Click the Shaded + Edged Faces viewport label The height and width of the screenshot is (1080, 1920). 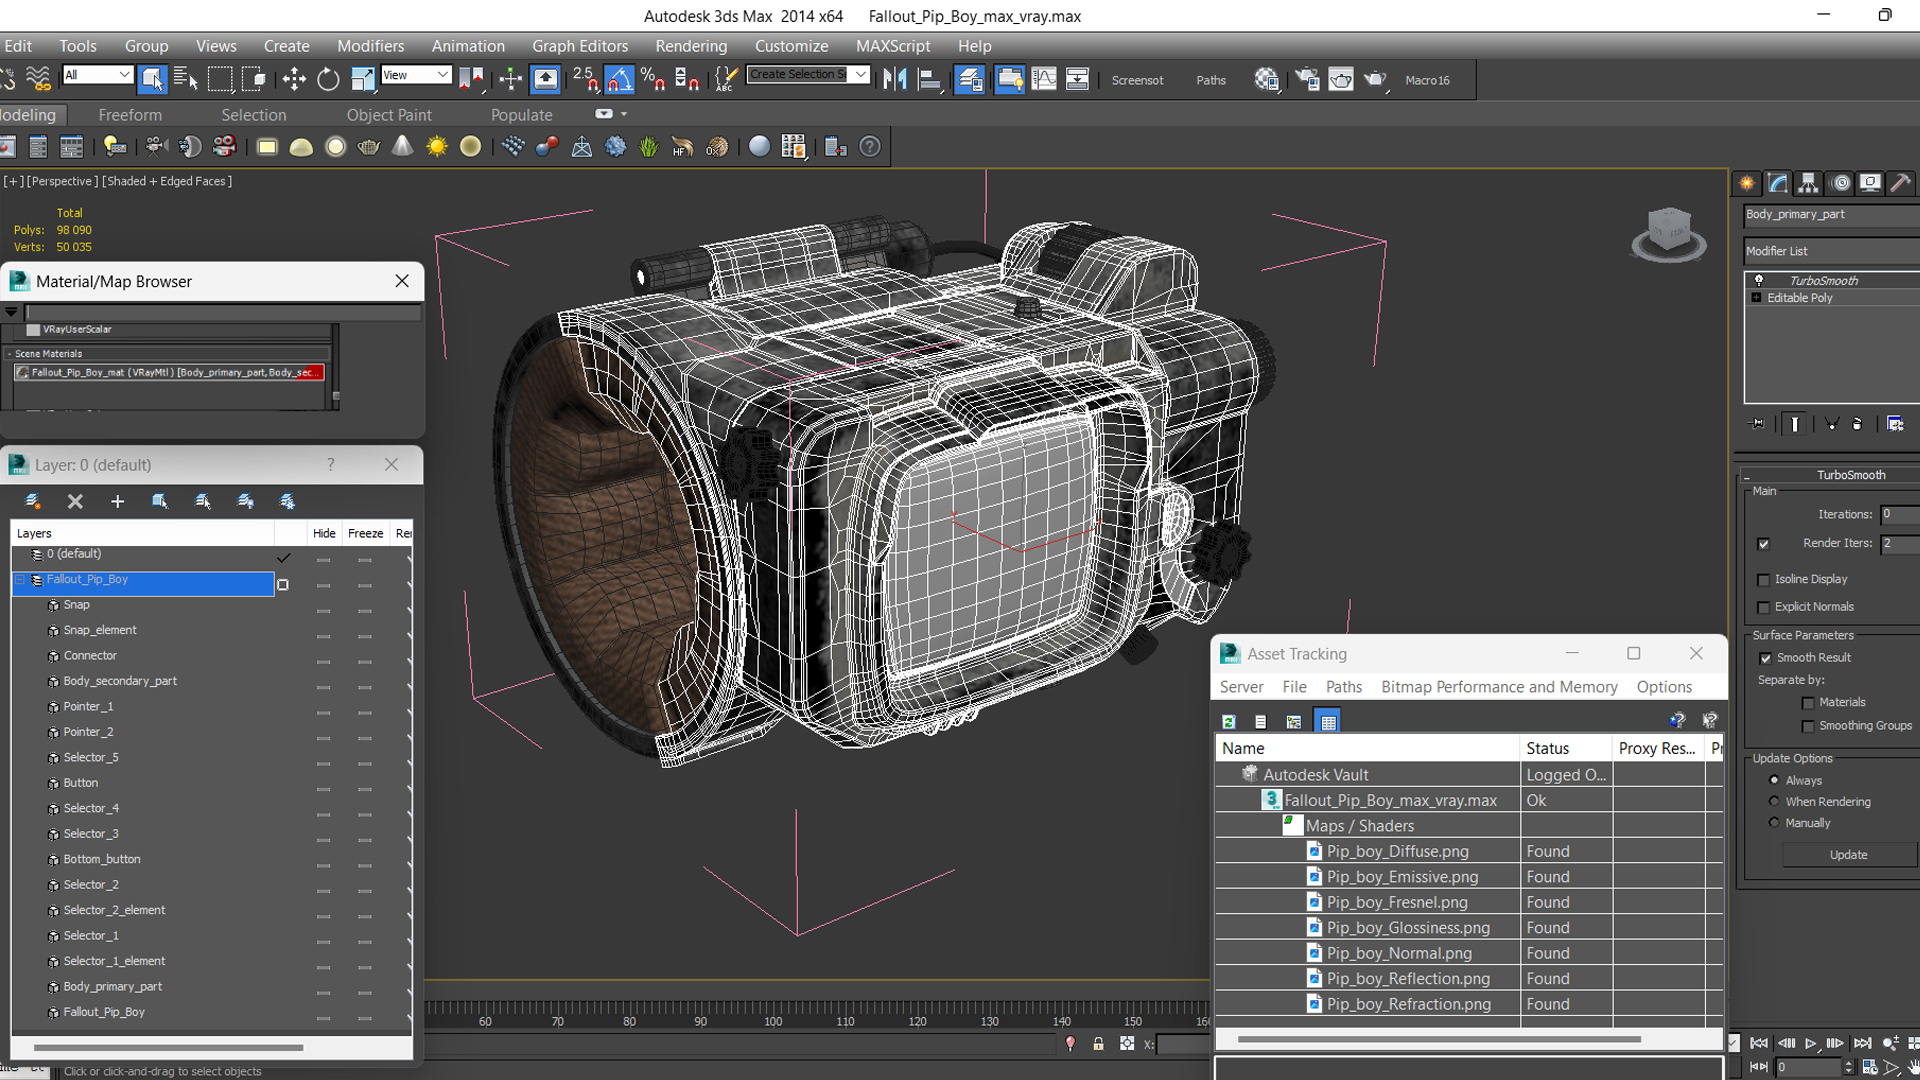167,181
